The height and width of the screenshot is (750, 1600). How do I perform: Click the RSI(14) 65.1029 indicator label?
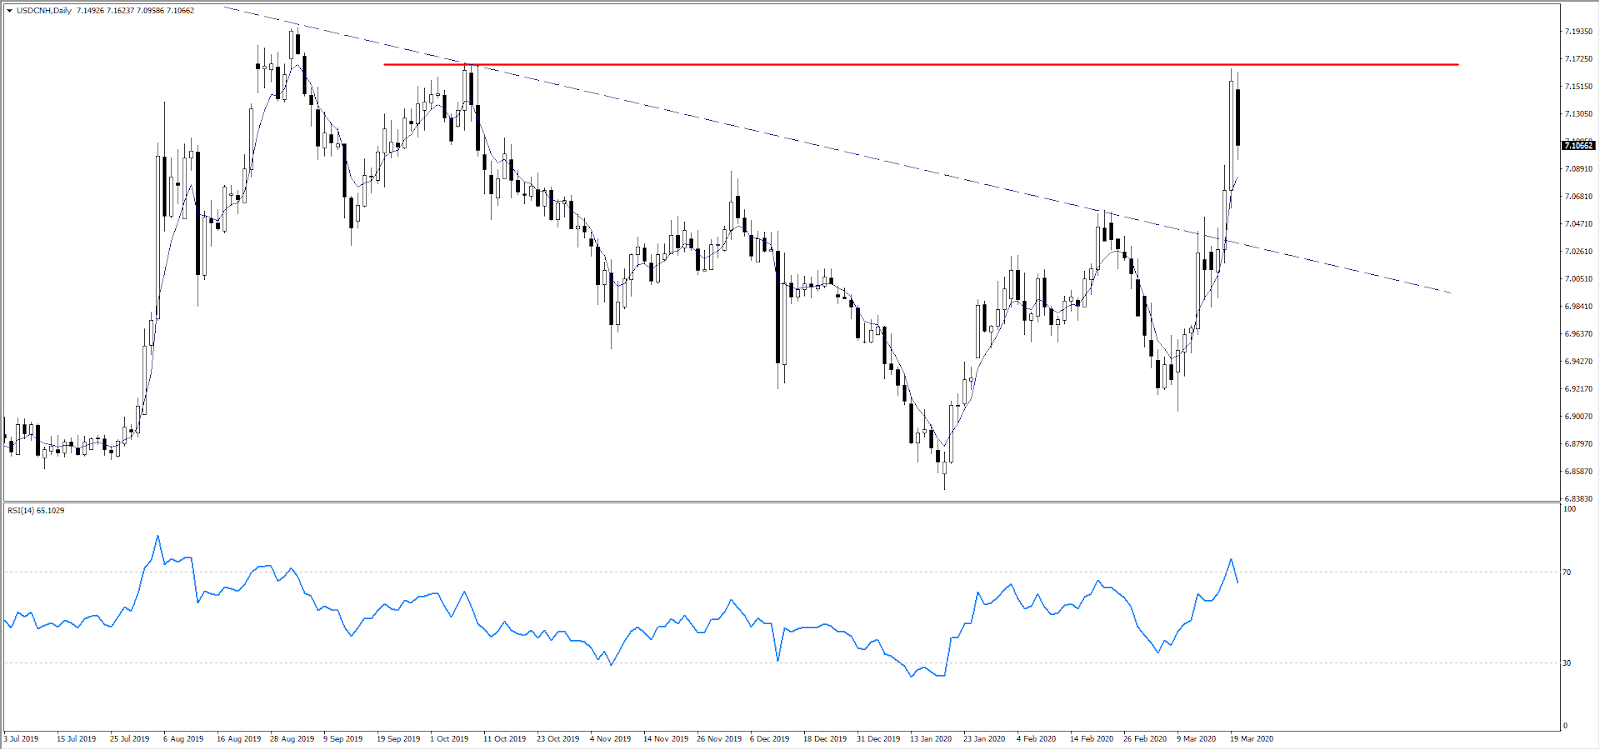[36, 511]
